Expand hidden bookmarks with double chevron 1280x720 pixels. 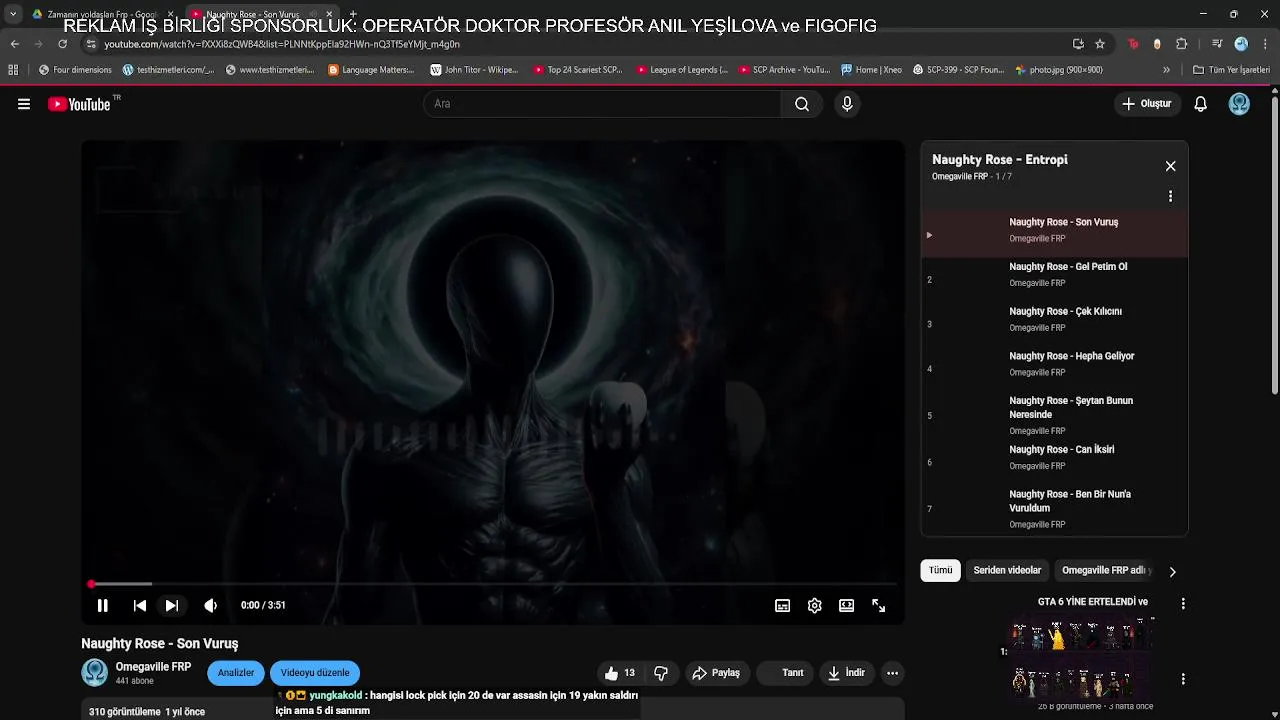1166,70
